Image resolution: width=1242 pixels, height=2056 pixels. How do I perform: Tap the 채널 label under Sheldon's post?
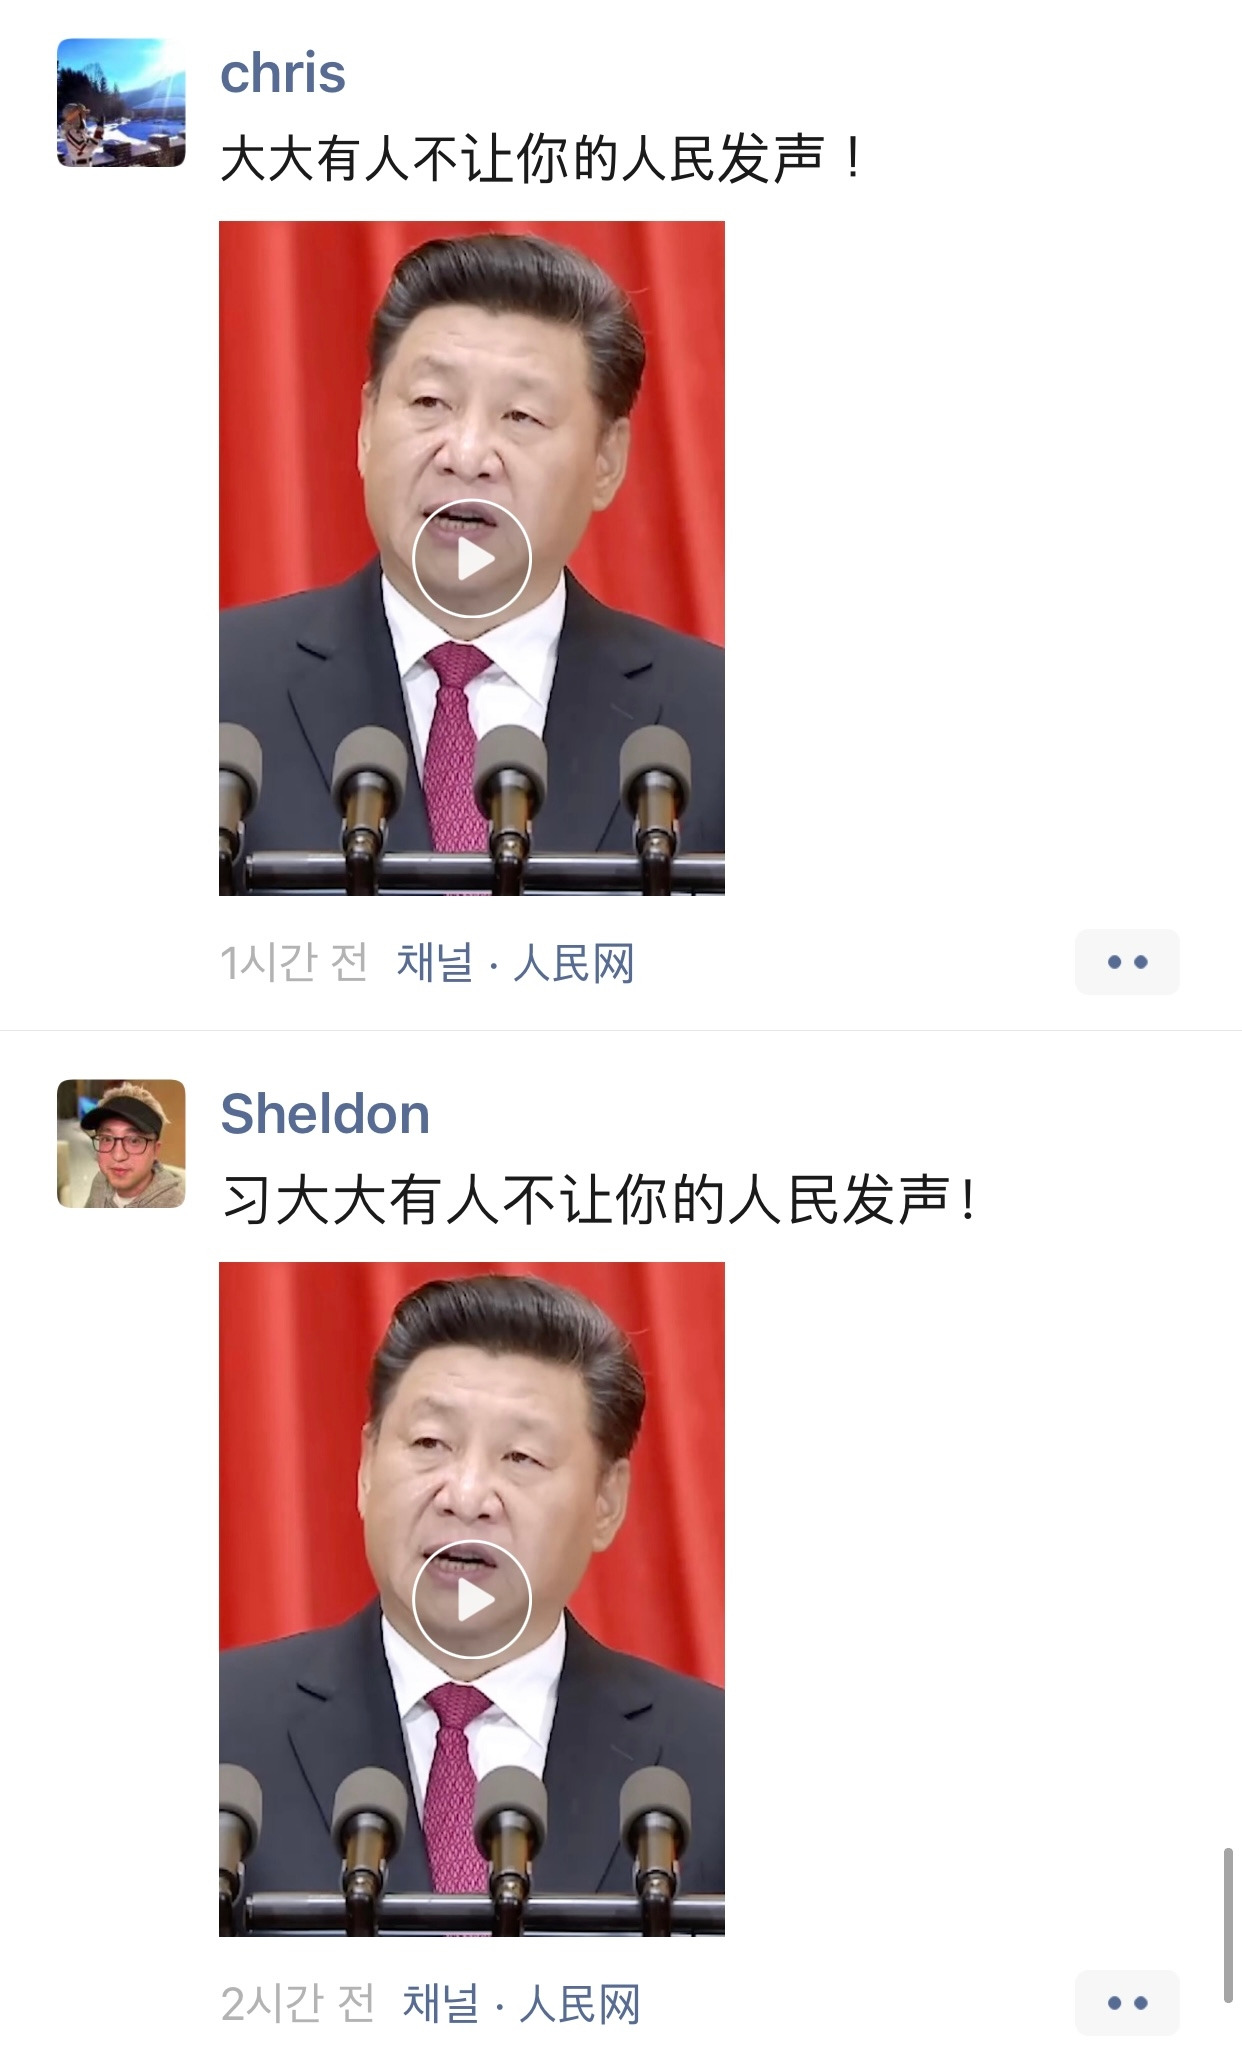(441, 2004)
